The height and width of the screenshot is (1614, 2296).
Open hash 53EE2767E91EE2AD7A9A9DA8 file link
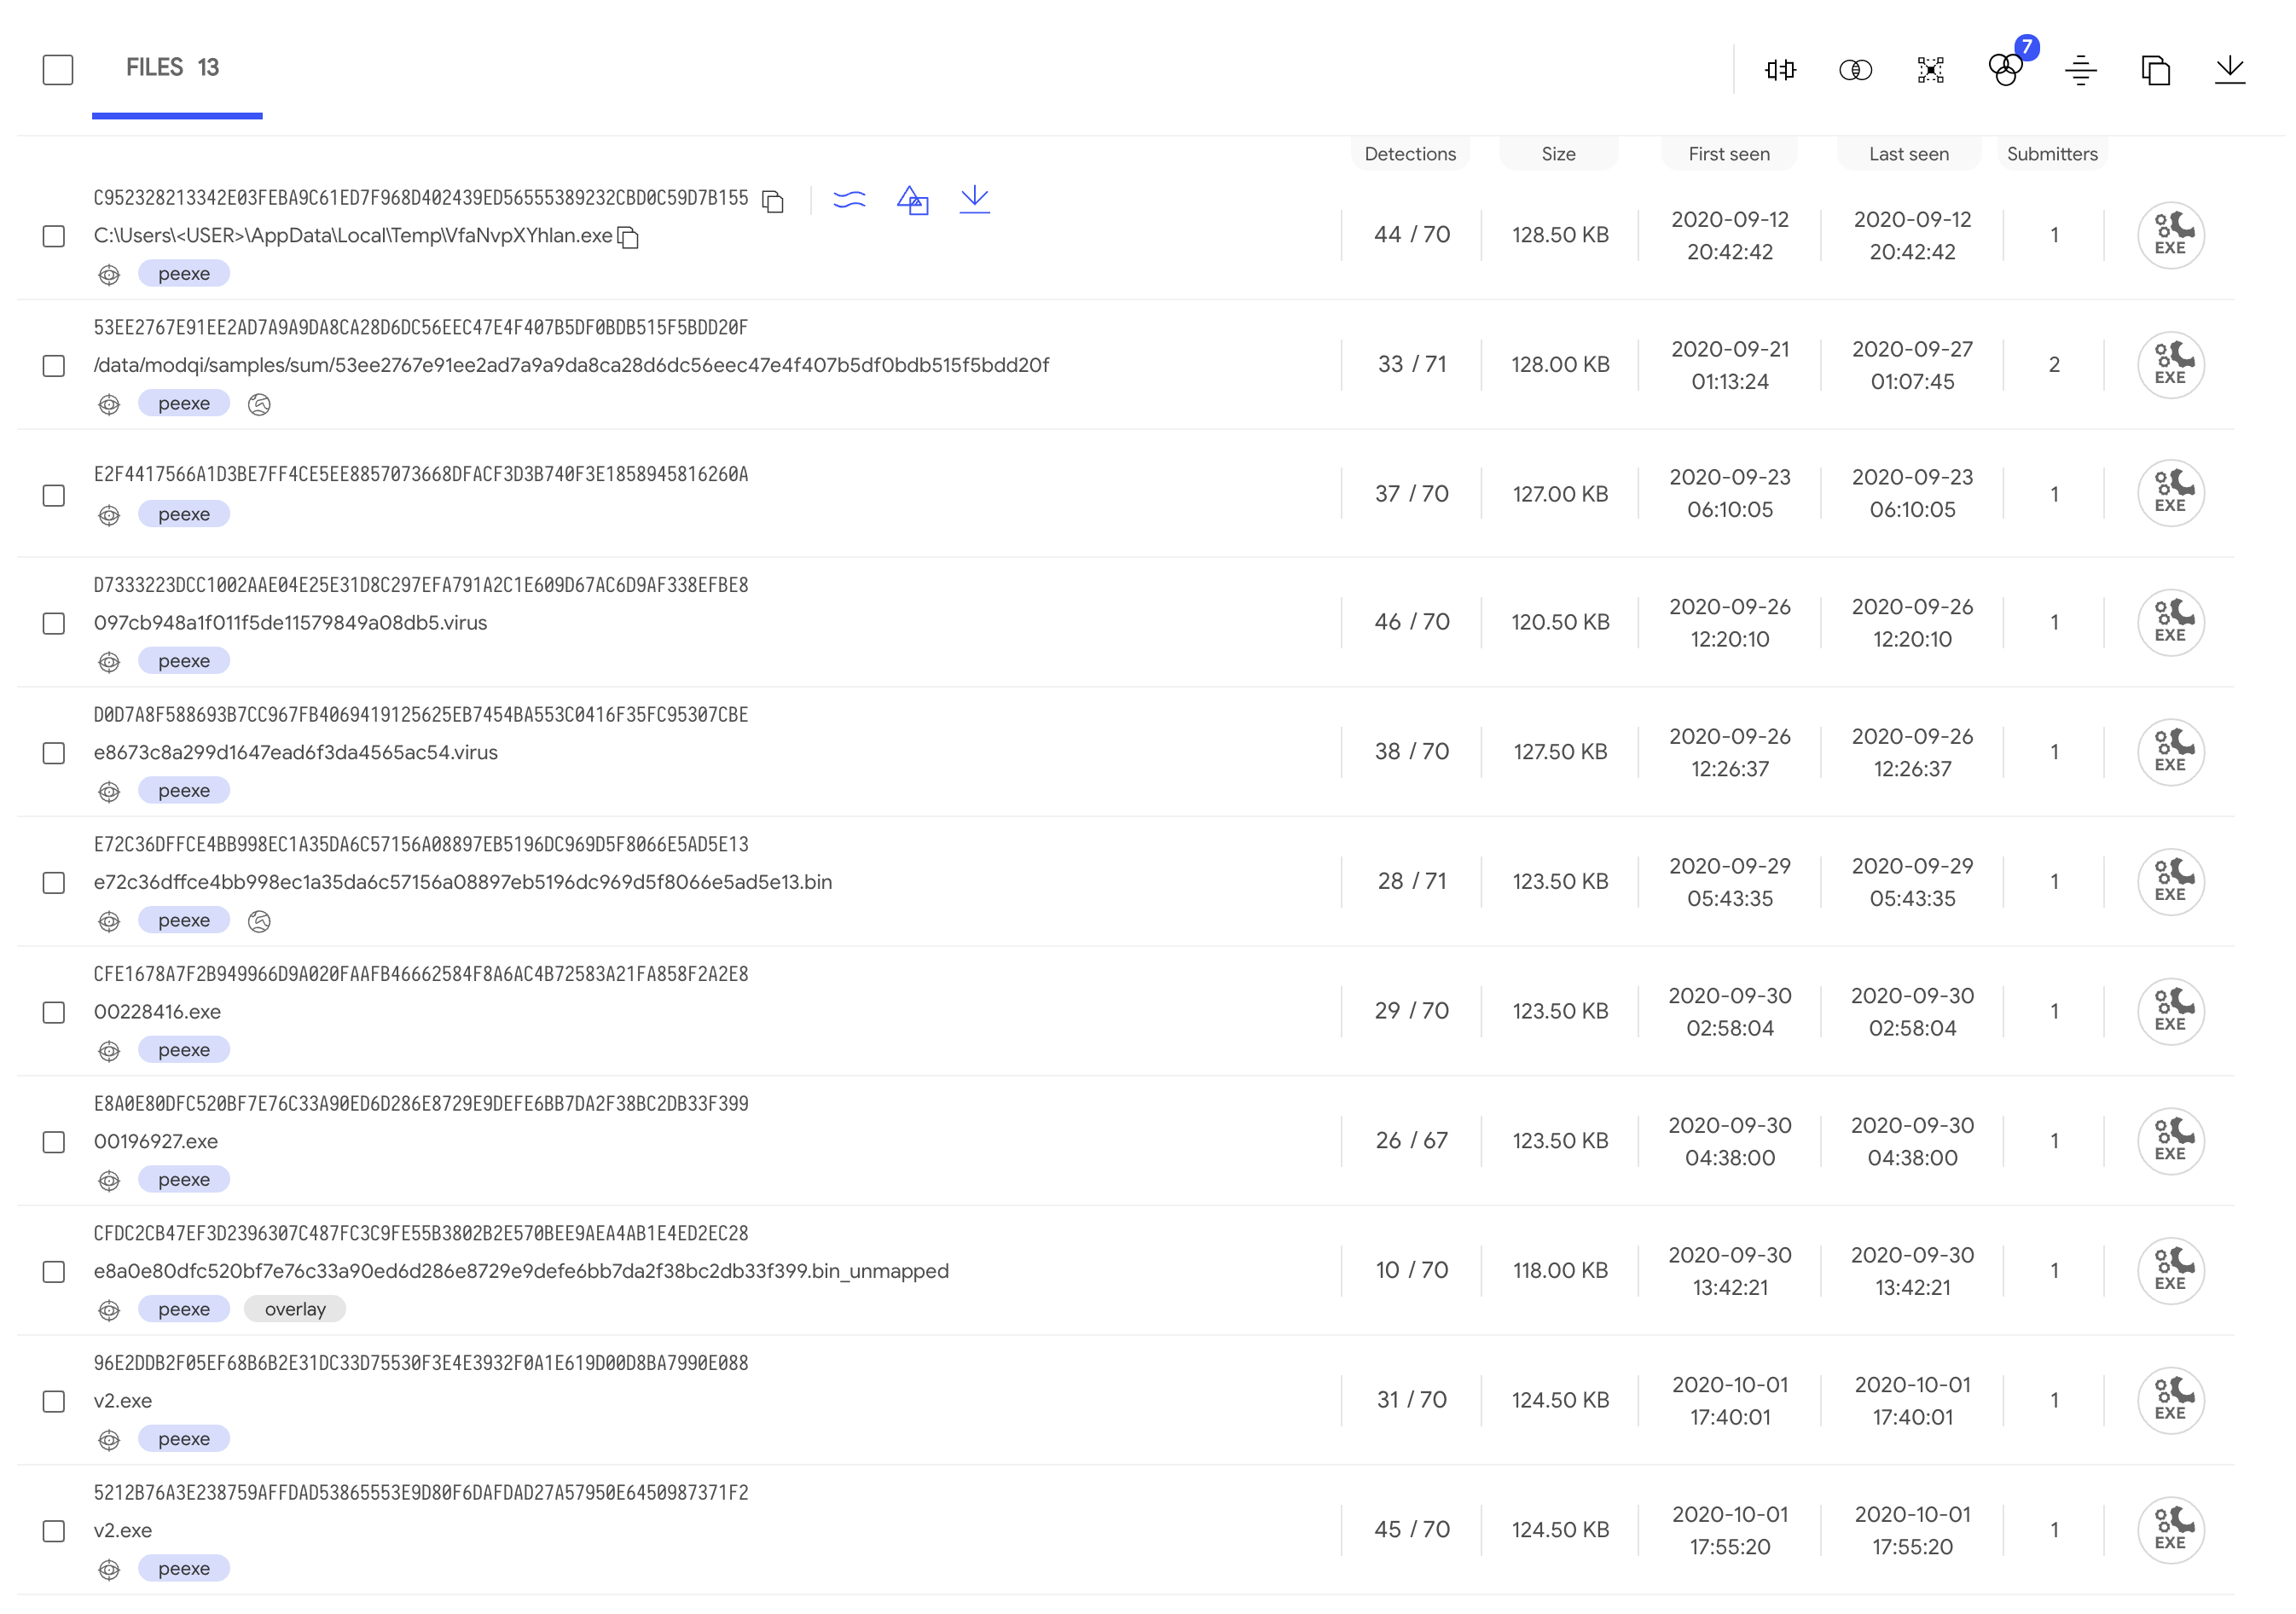pyautogui.click(x=420, y=328)
